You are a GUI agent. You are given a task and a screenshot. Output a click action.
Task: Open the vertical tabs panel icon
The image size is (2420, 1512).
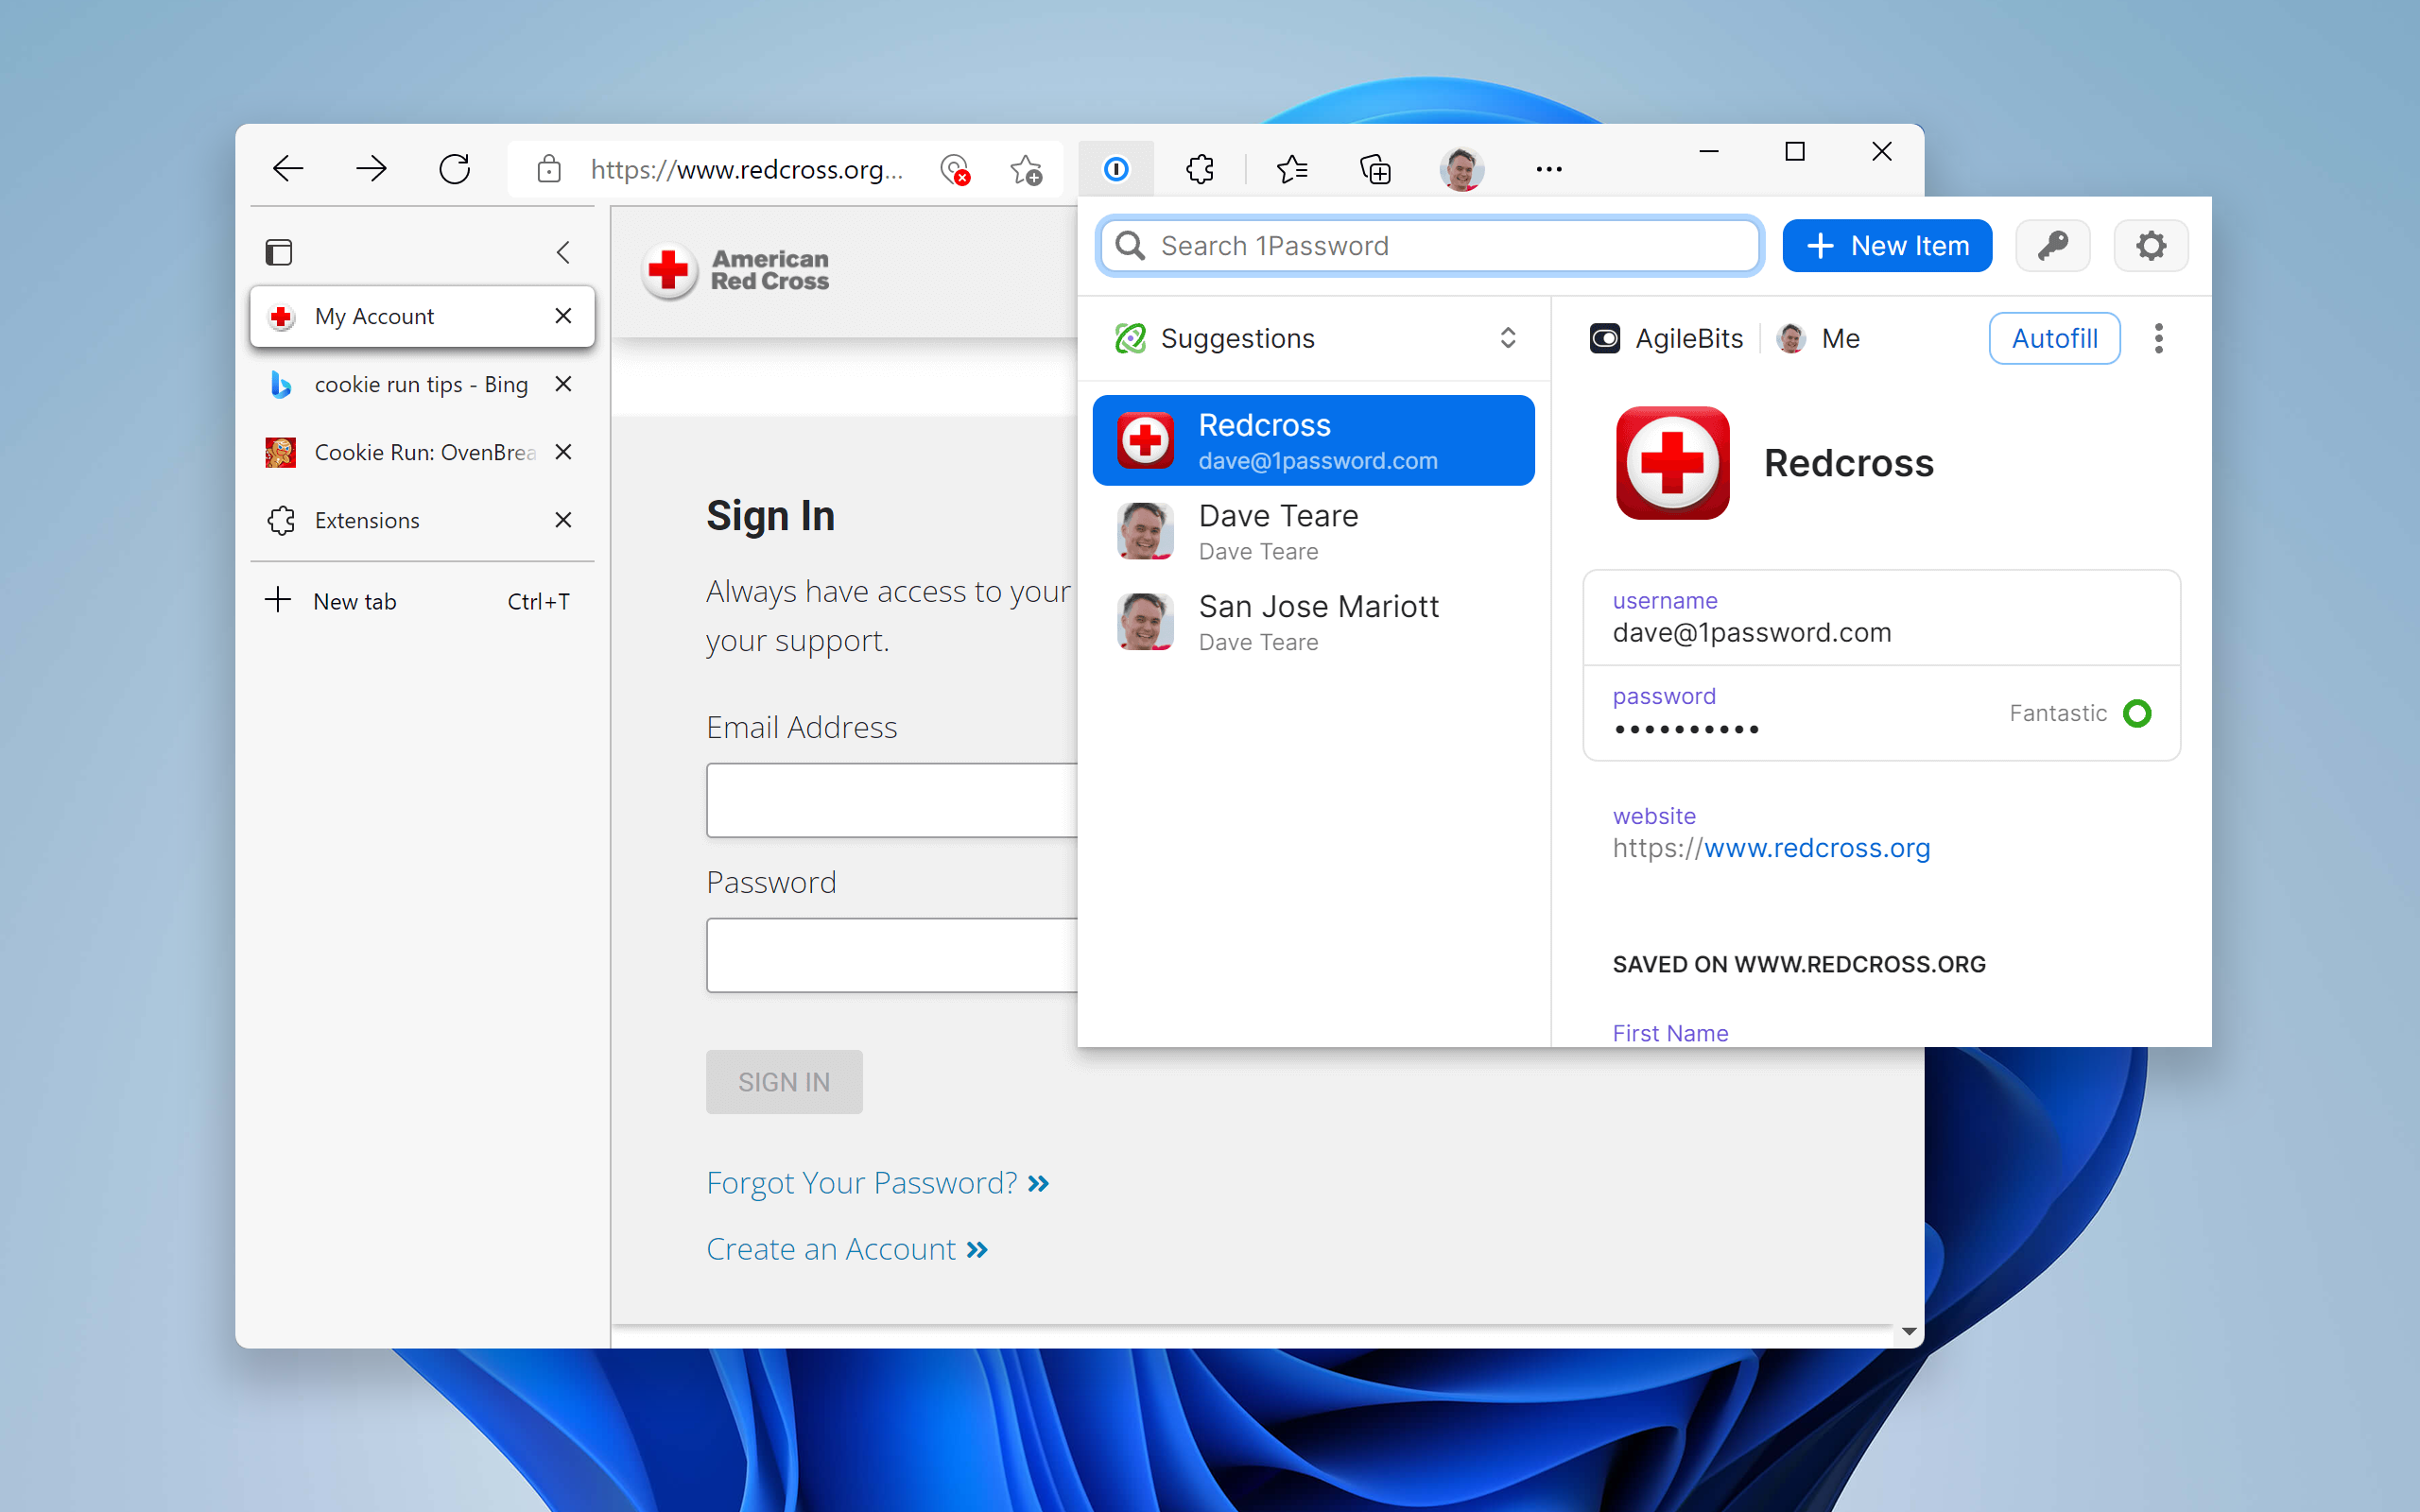click(x=280, y=251)
